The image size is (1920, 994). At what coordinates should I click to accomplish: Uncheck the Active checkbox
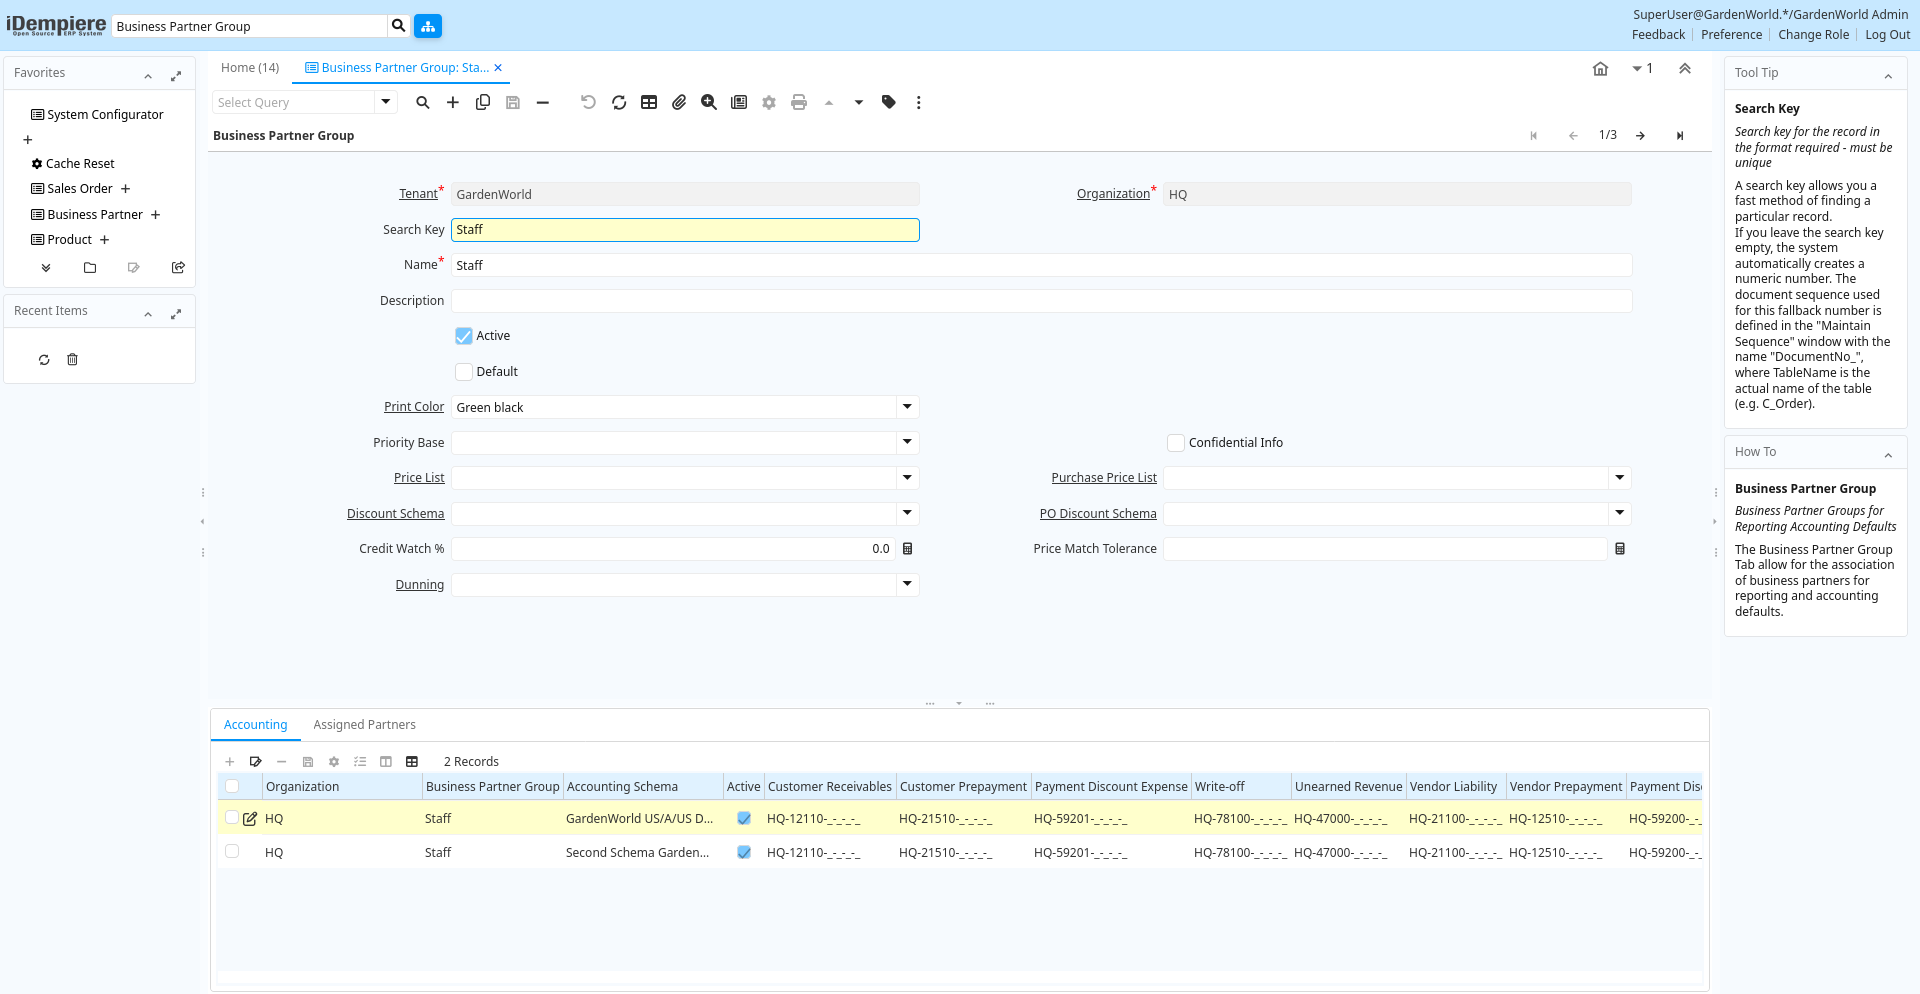[464, 336]
